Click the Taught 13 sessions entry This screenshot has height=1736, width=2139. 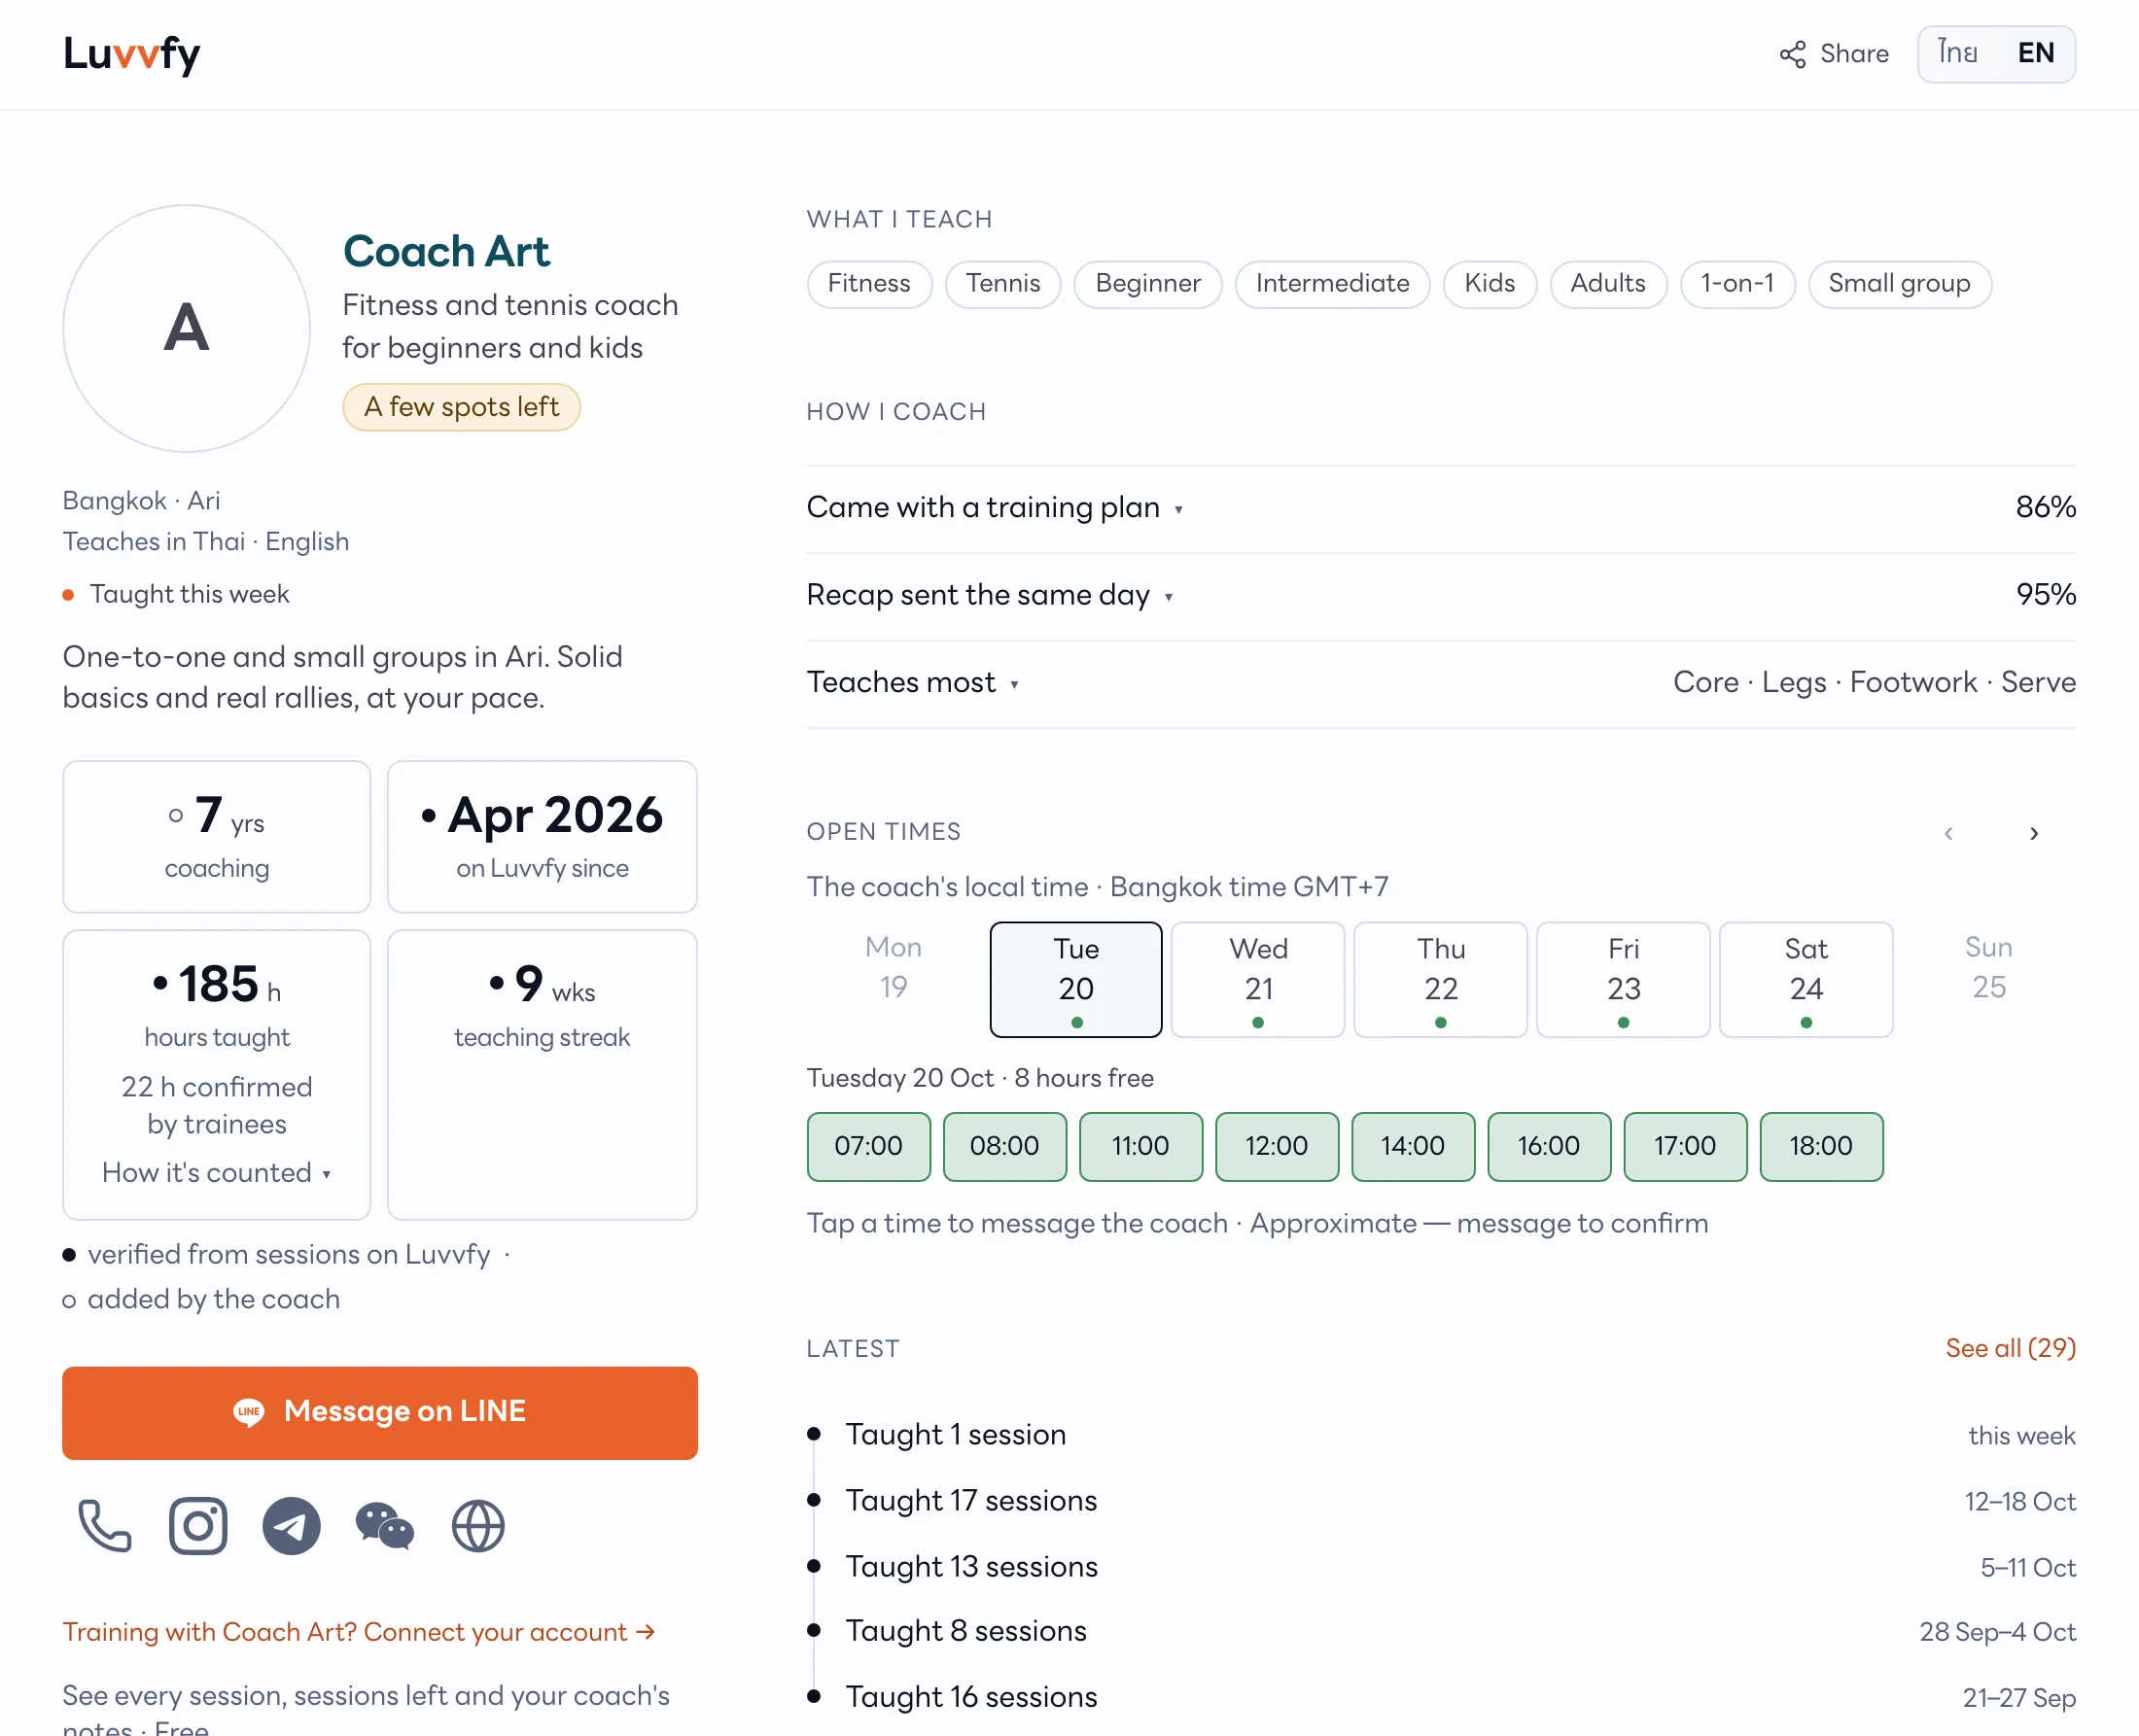pyautogui.click(x=1441, y=1566)
